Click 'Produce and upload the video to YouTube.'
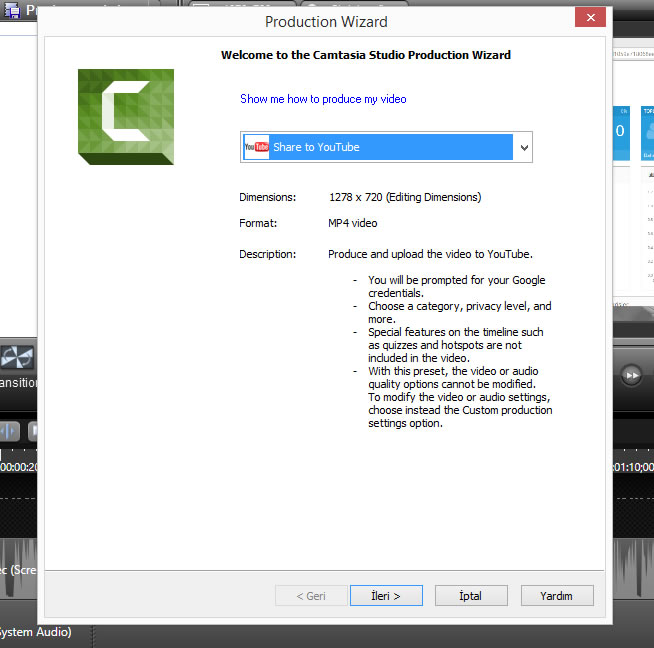The height and width of the screenshot is (648, 654). 430,254
